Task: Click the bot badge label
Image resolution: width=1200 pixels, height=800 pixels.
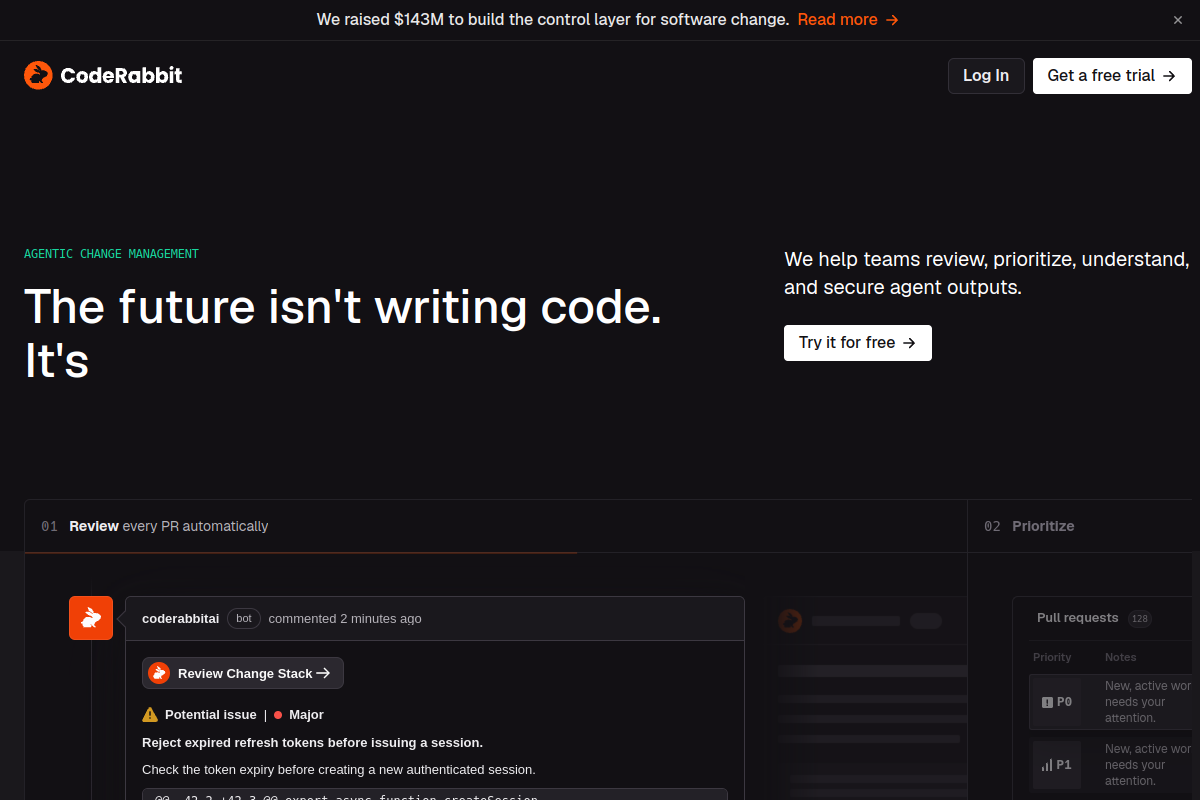Action: tap(244, 619)
